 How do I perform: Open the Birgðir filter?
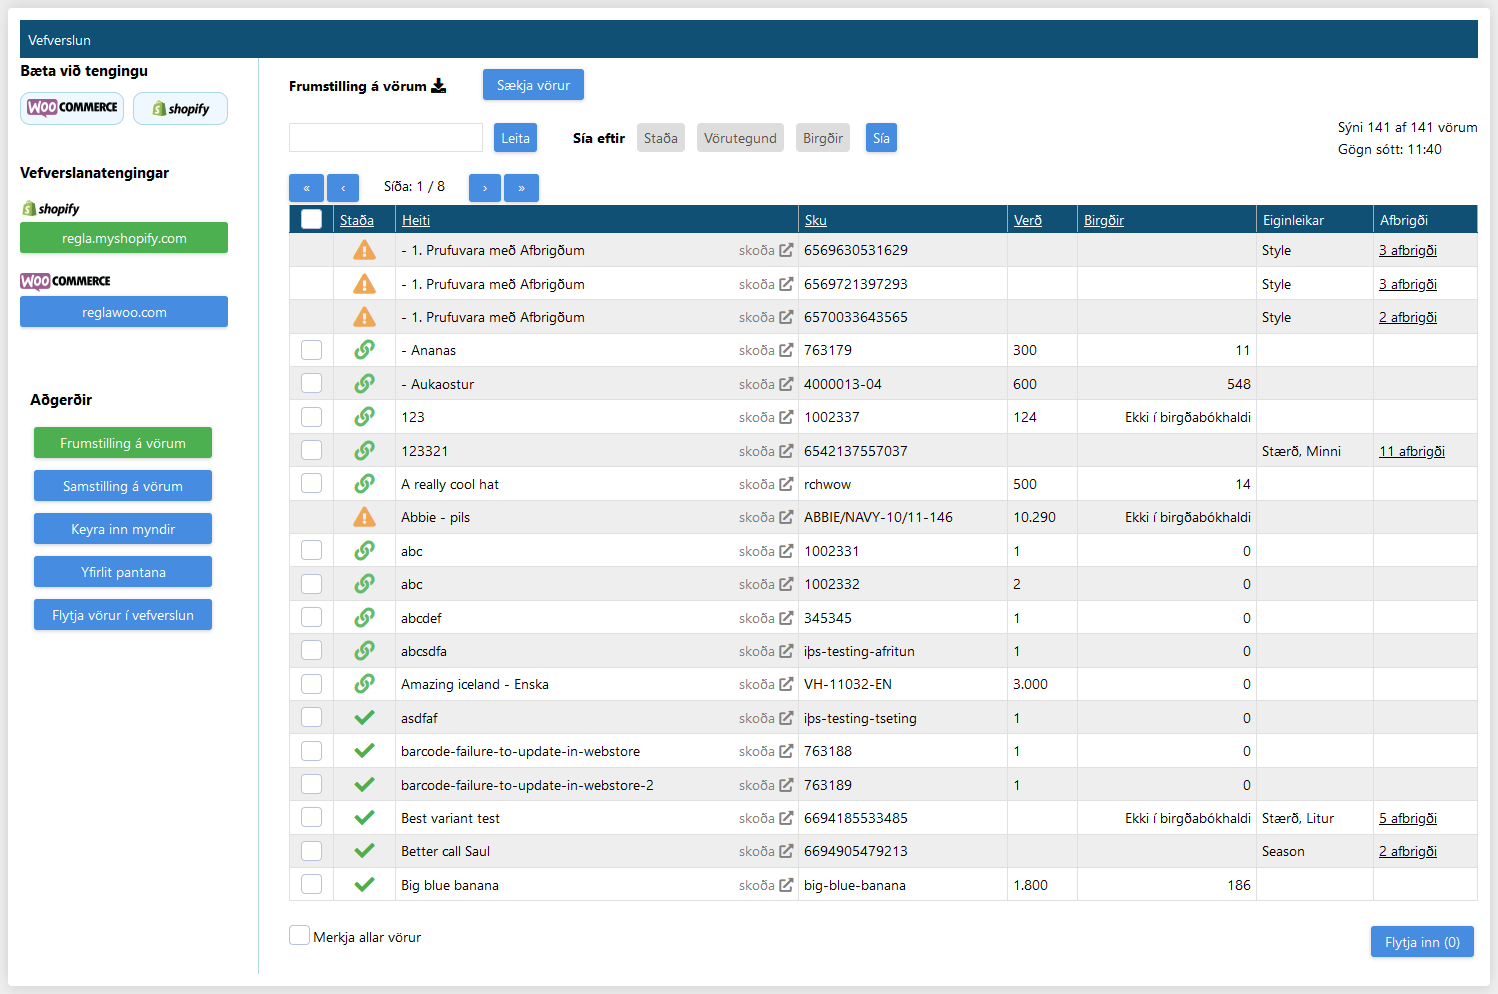tap(822, 137)
